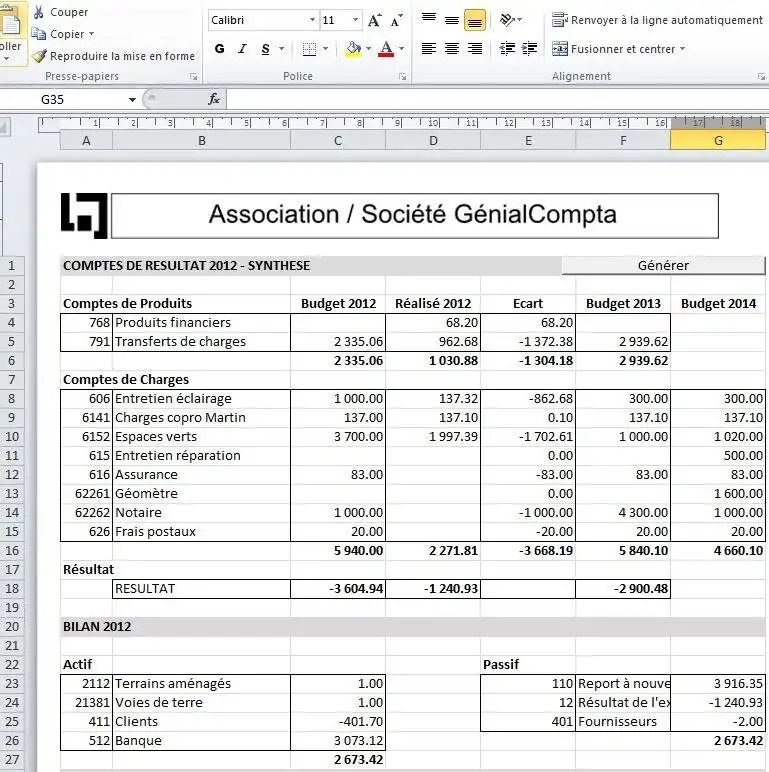Click the Association / Société GénialCompta title
Viewport: 769px width, 772px height.
(415, 215)
